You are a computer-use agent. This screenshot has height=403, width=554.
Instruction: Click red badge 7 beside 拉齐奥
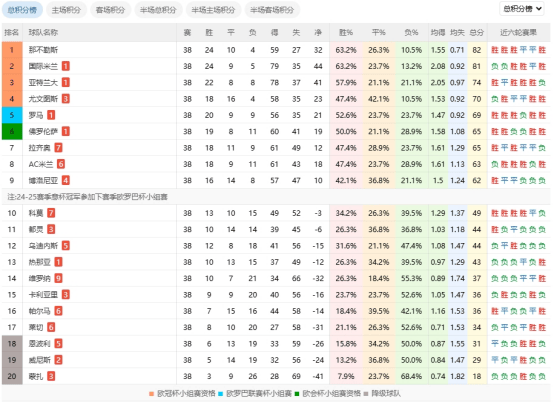[x=58, y=148]
